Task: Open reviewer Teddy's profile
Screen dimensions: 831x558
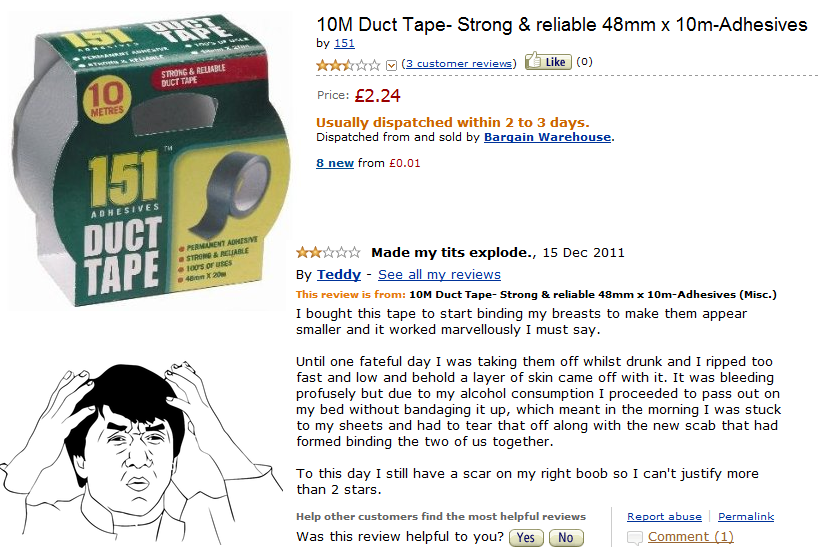Action: pyautogui.click(x=339, y=274)
